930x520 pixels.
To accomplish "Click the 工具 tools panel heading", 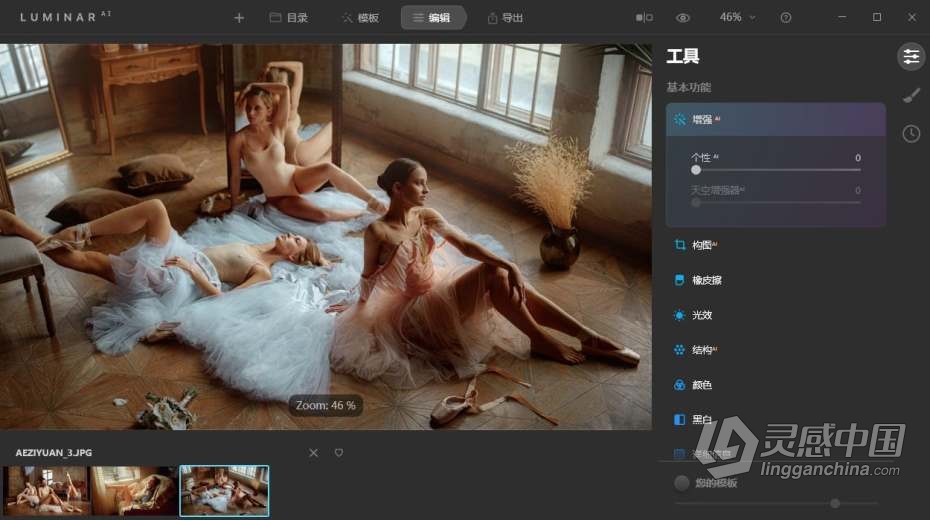I will (x=683, y=56).
